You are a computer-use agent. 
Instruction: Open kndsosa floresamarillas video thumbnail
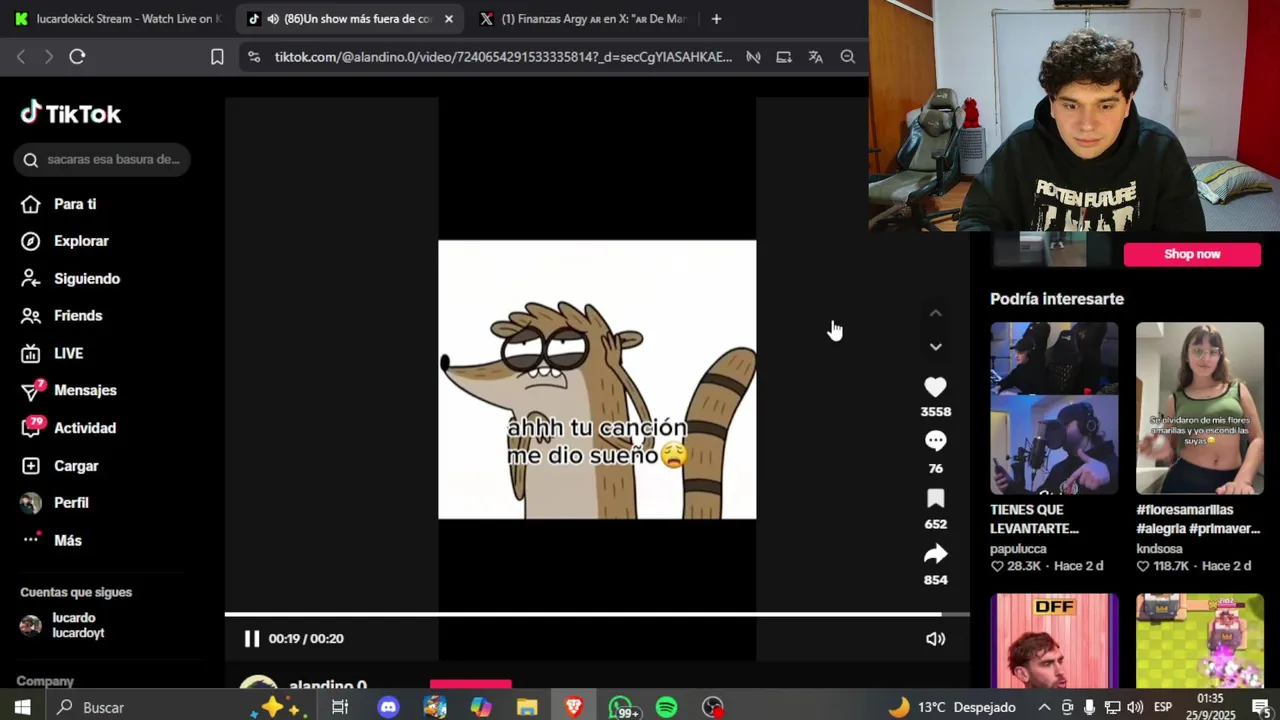pyautogui.click(x=1200, y=408)
